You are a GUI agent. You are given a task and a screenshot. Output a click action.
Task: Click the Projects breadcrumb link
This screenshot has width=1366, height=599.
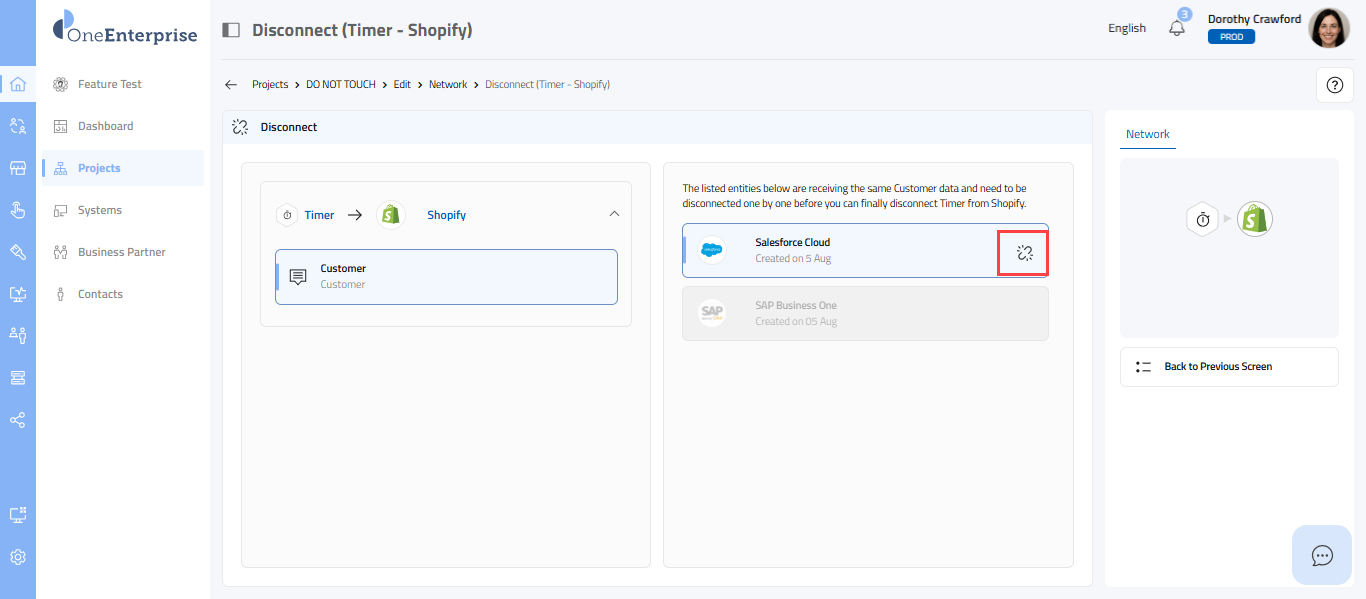270,85
